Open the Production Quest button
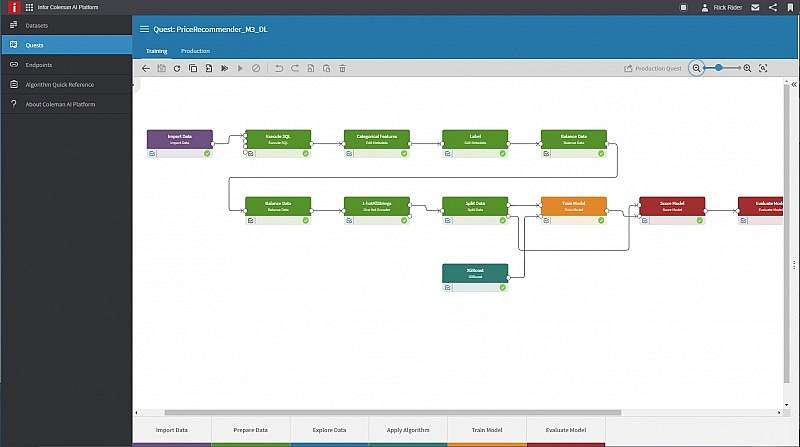 click(653, 68)
